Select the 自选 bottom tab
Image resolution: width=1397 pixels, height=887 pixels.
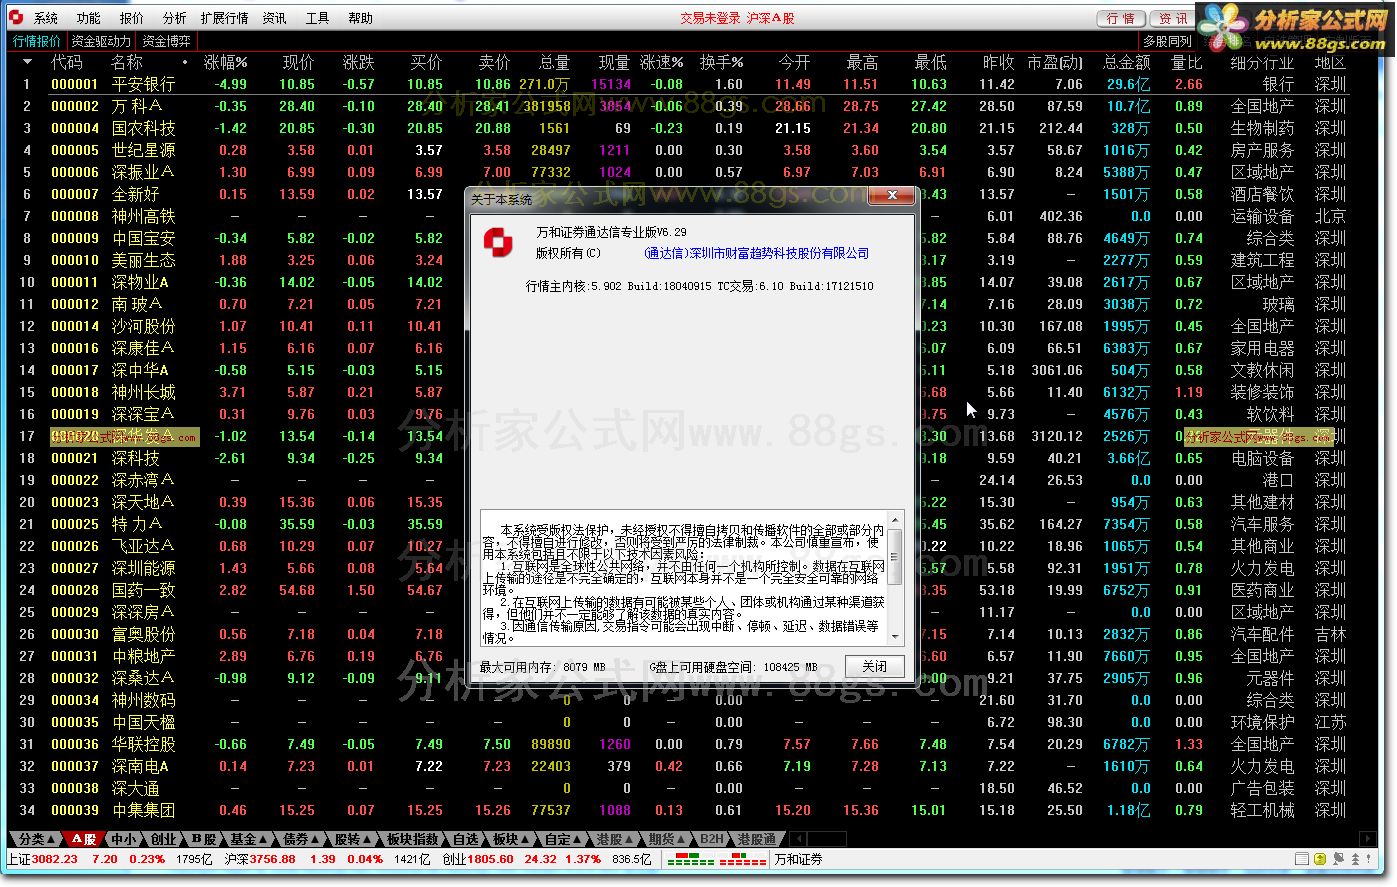[465, 839]
